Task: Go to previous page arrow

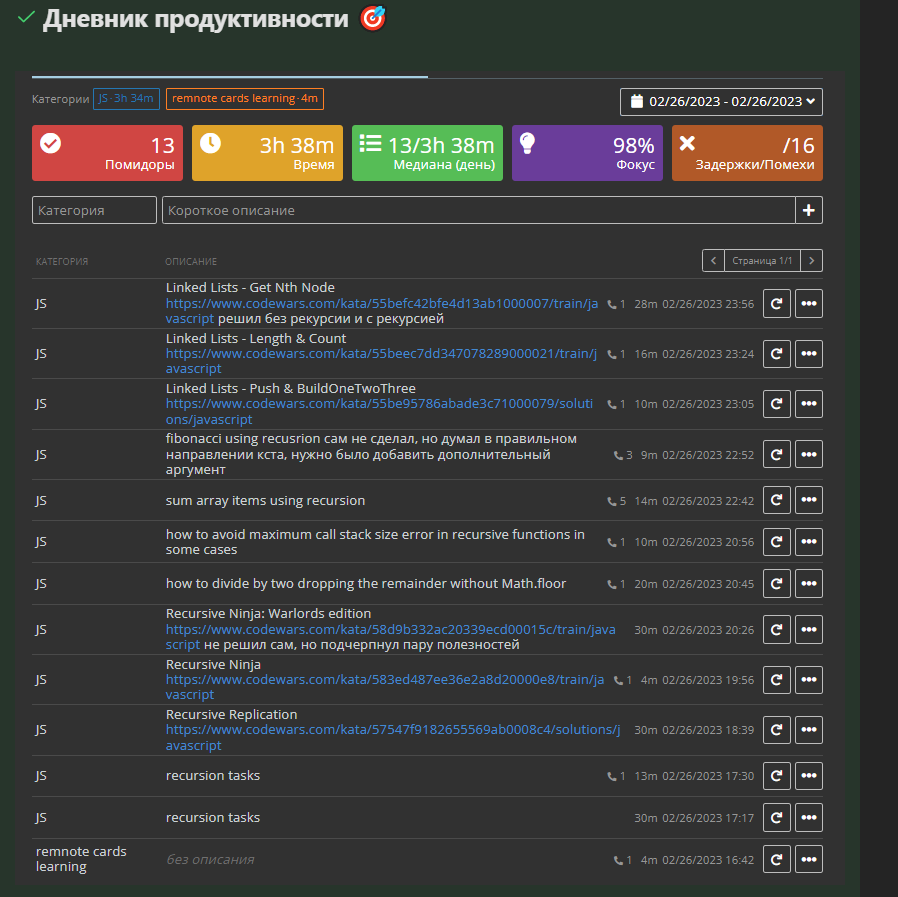Action: (713, 261)
